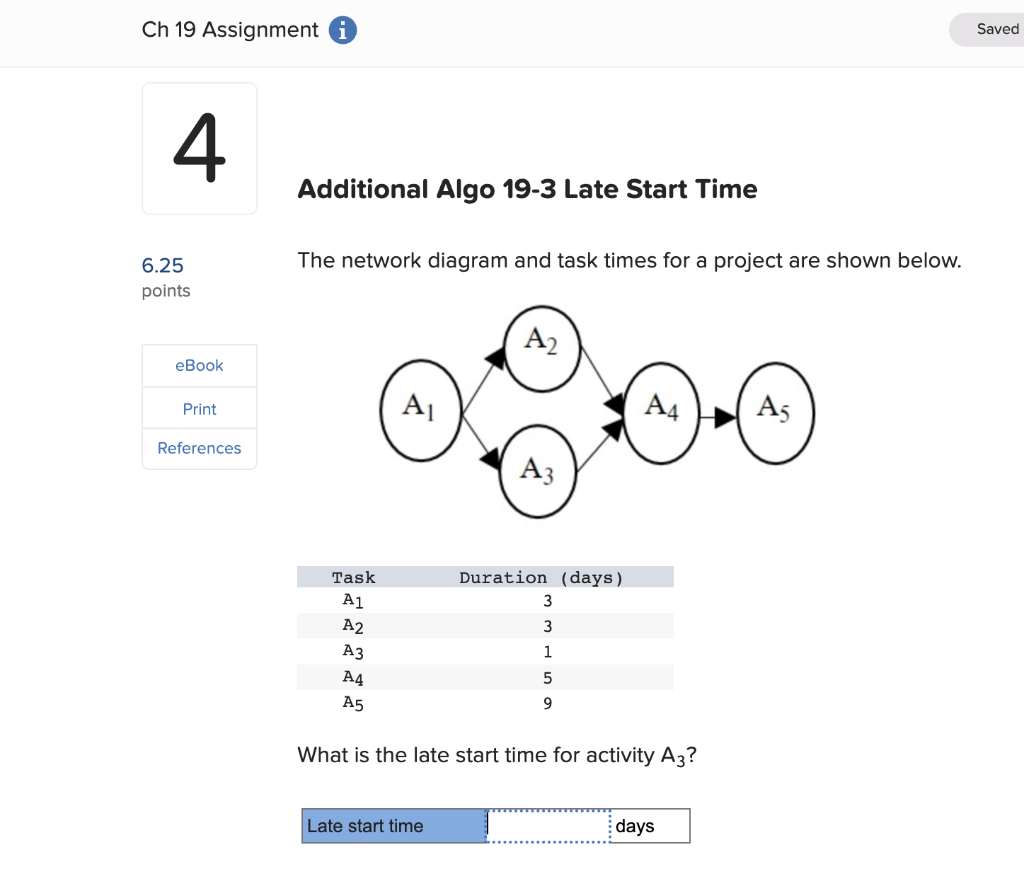Click node A4 in the network diagram
This screenshot has height=886, width=1024.
click(x=661, y=408)
